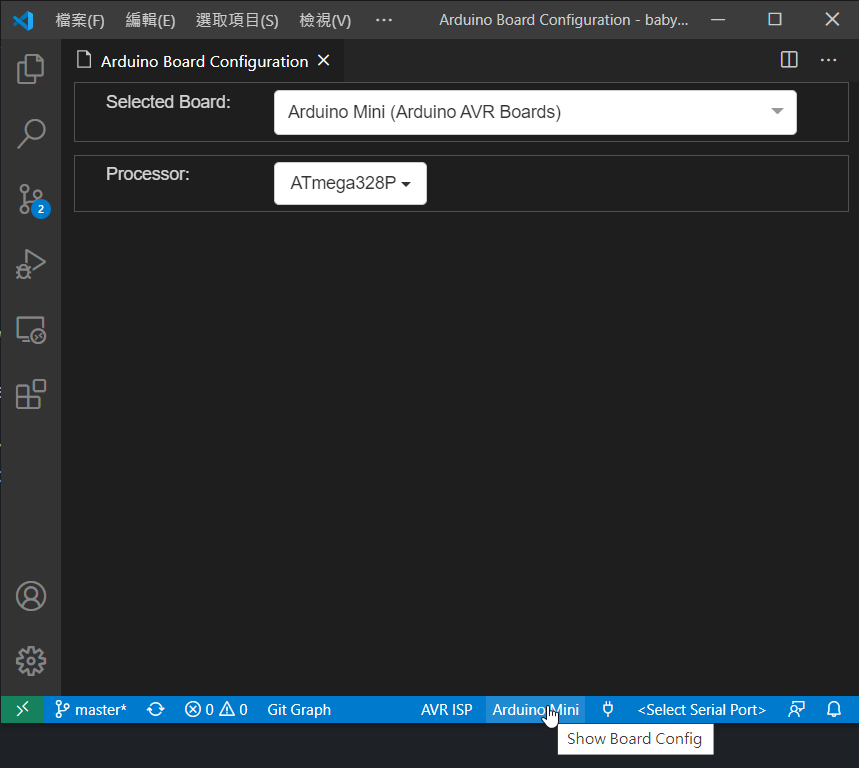Viewport: 859px width, 768px height.
Task: Click <Select Serial Port> in status bar
Action: (x=702, y=709)
